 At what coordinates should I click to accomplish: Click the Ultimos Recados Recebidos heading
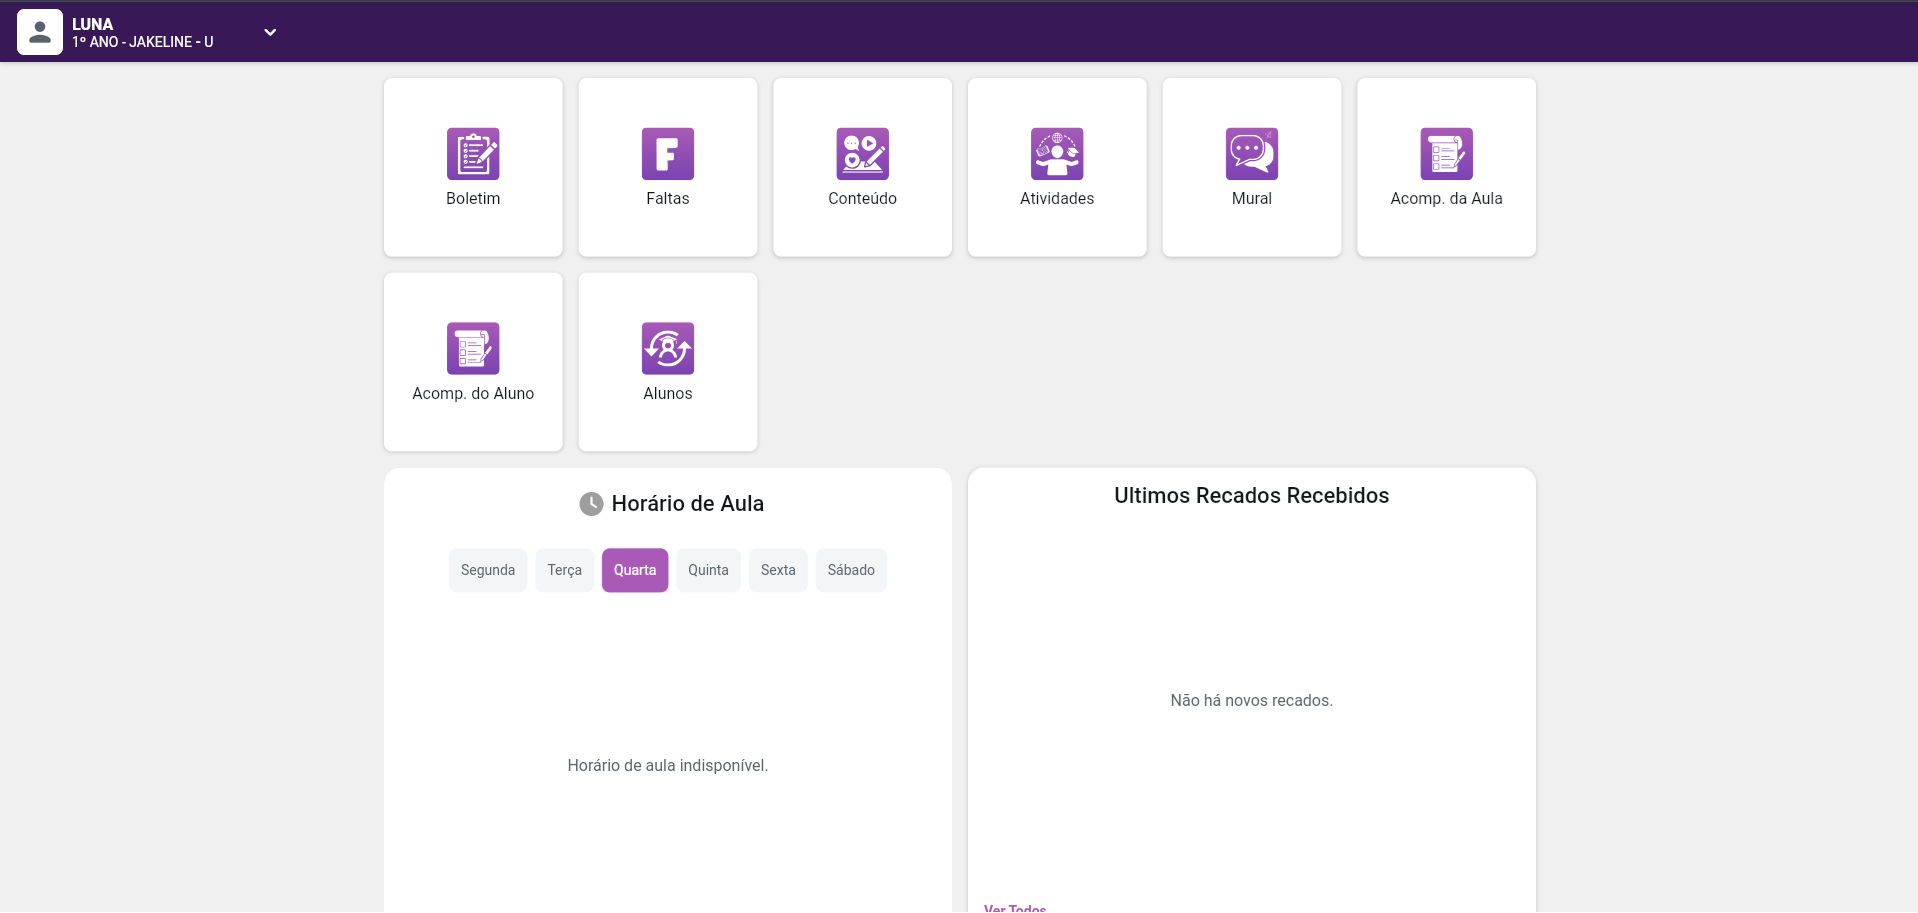[1251, 496]
